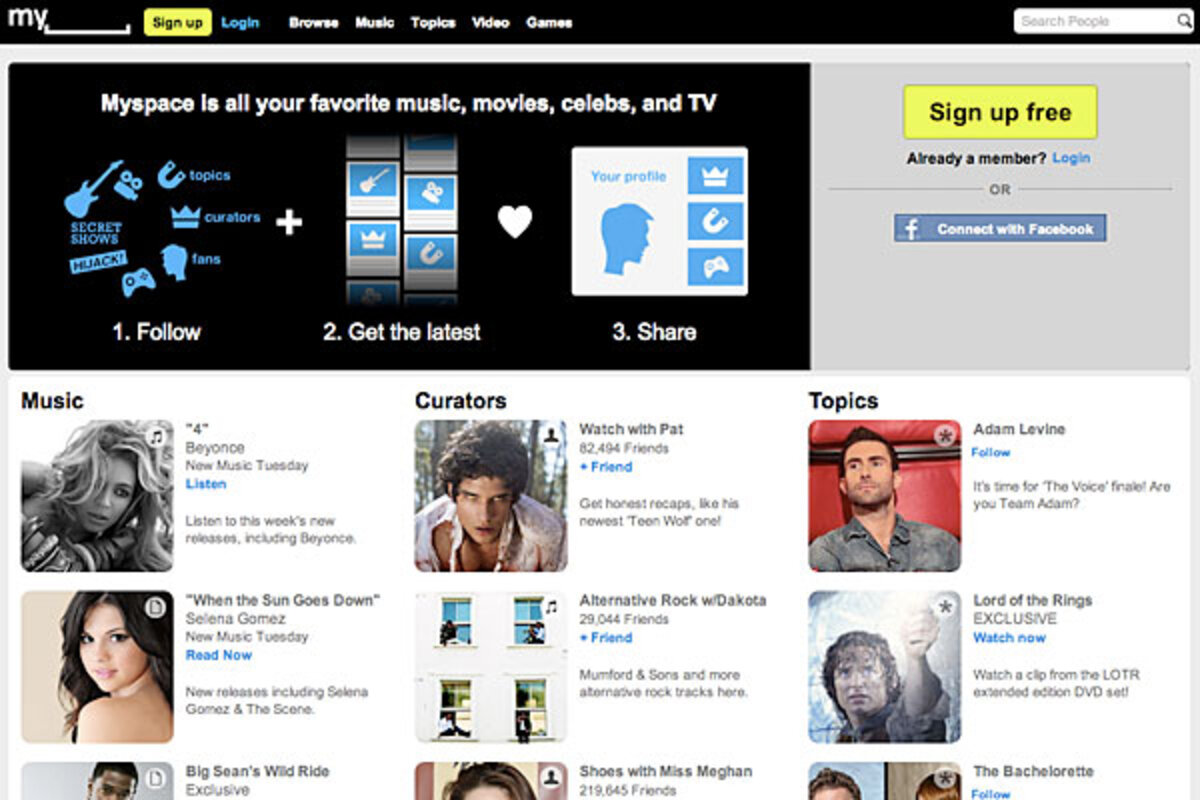The width and height of the screenshot is (1200, 800).
Task: Click the person badge on Watch with Pat thumbnail
Action: tap(550, 436)
